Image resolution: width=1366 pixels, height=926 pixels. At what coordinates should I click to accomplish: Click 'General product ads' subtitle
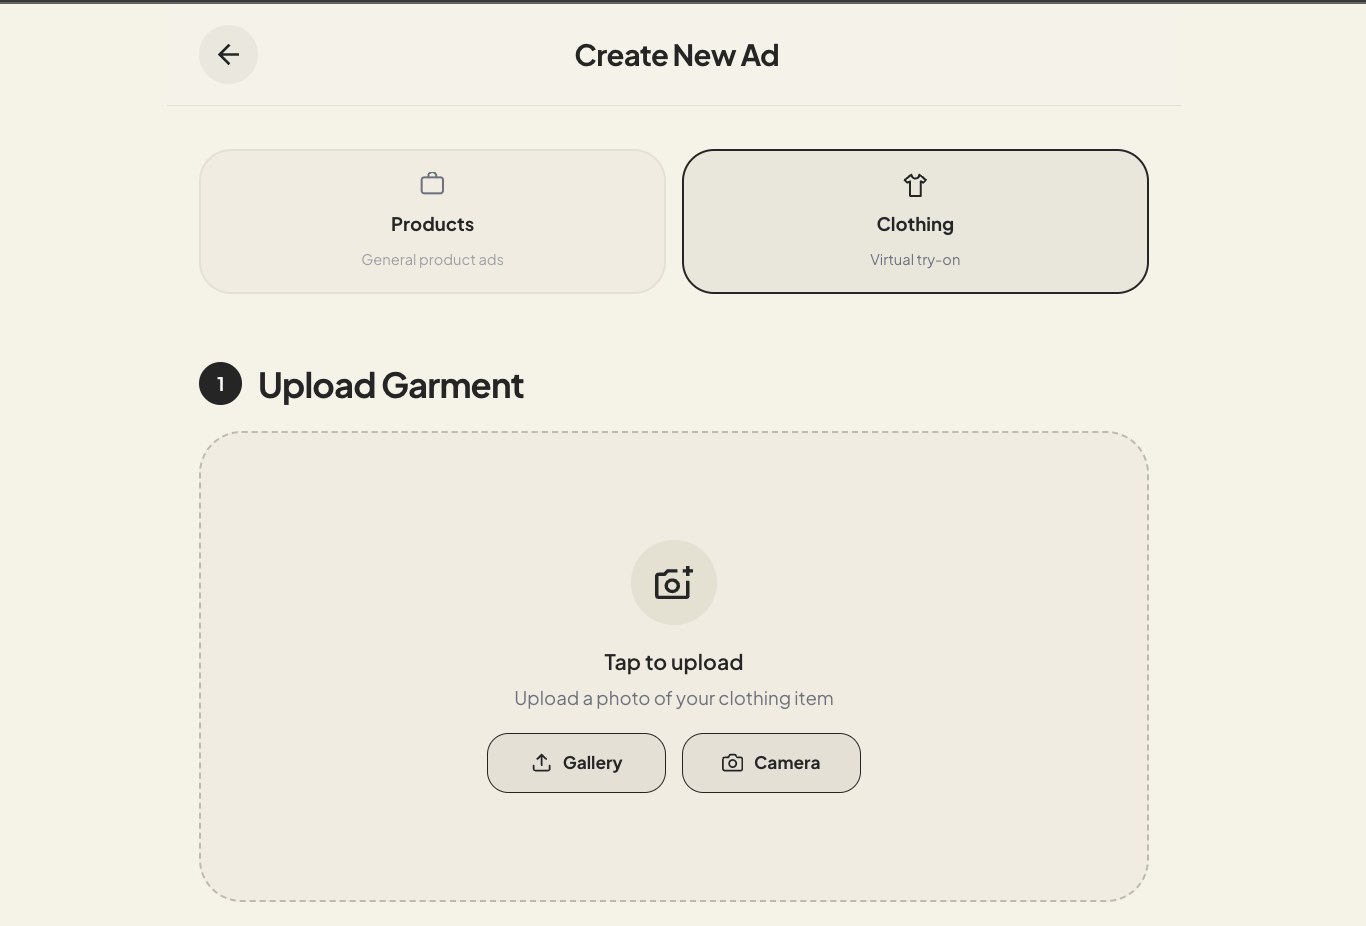[432, 260]
